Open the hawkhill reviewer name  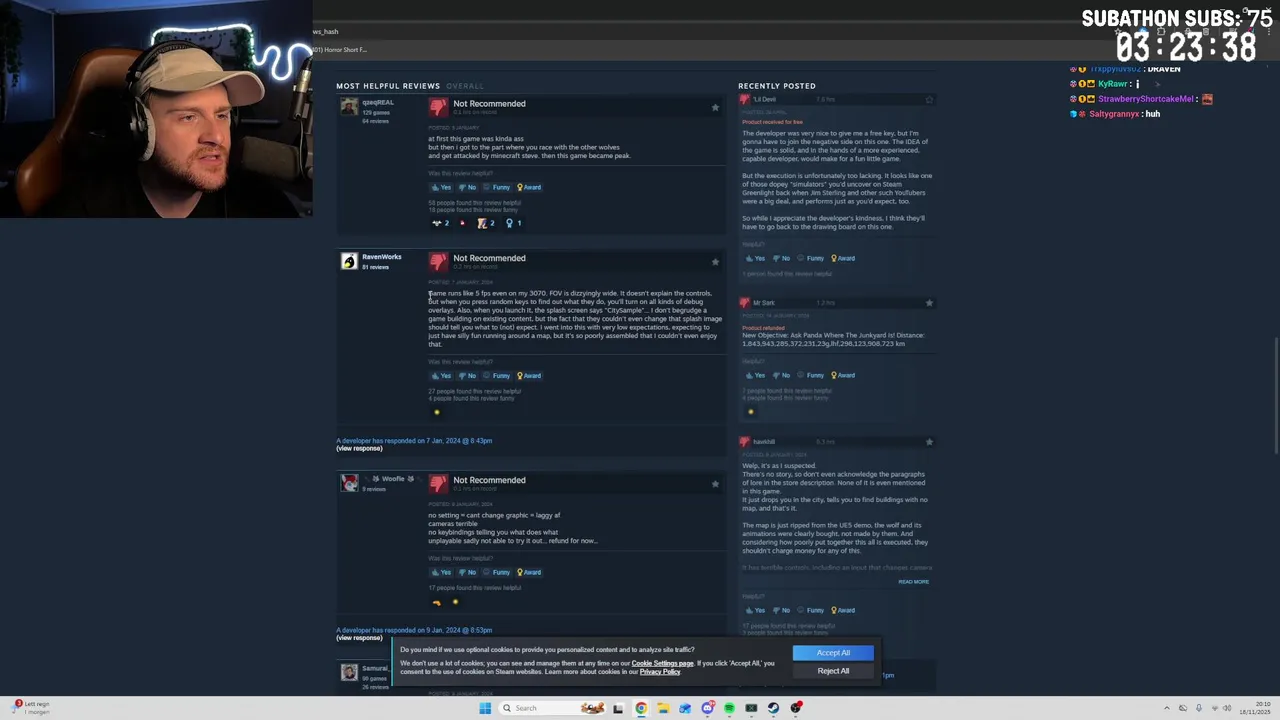pyautogui.click(x=764, y=441)
